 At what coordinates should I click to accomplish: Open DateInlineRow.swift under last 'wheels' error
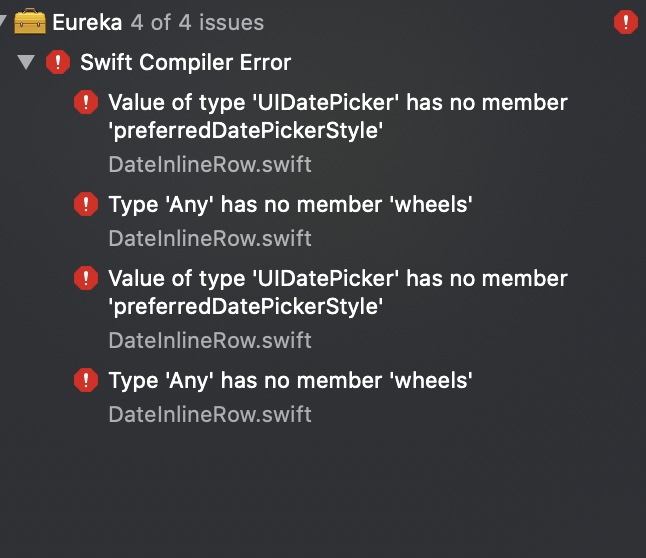(x=210, y=414)
